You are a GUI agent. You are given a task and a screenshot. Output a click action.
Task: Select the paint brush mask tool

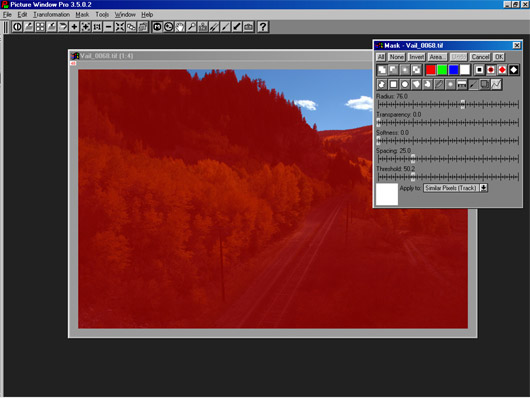[x=474, y=84]
